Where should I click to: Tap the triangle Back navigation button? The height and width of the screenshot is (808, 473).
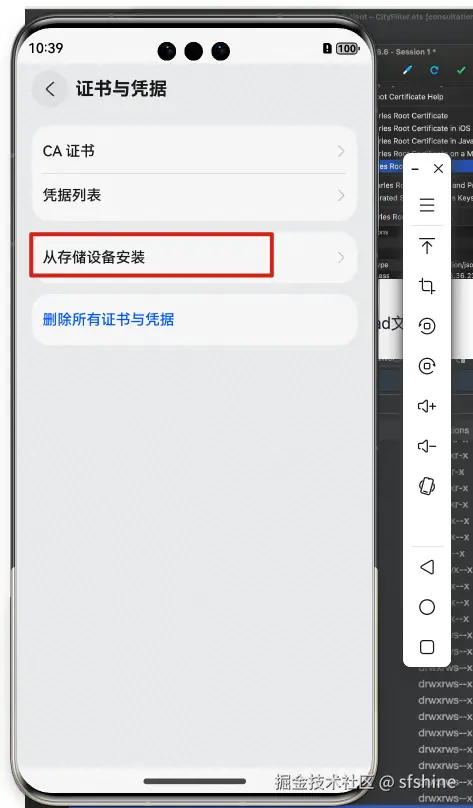click(427, 567)
